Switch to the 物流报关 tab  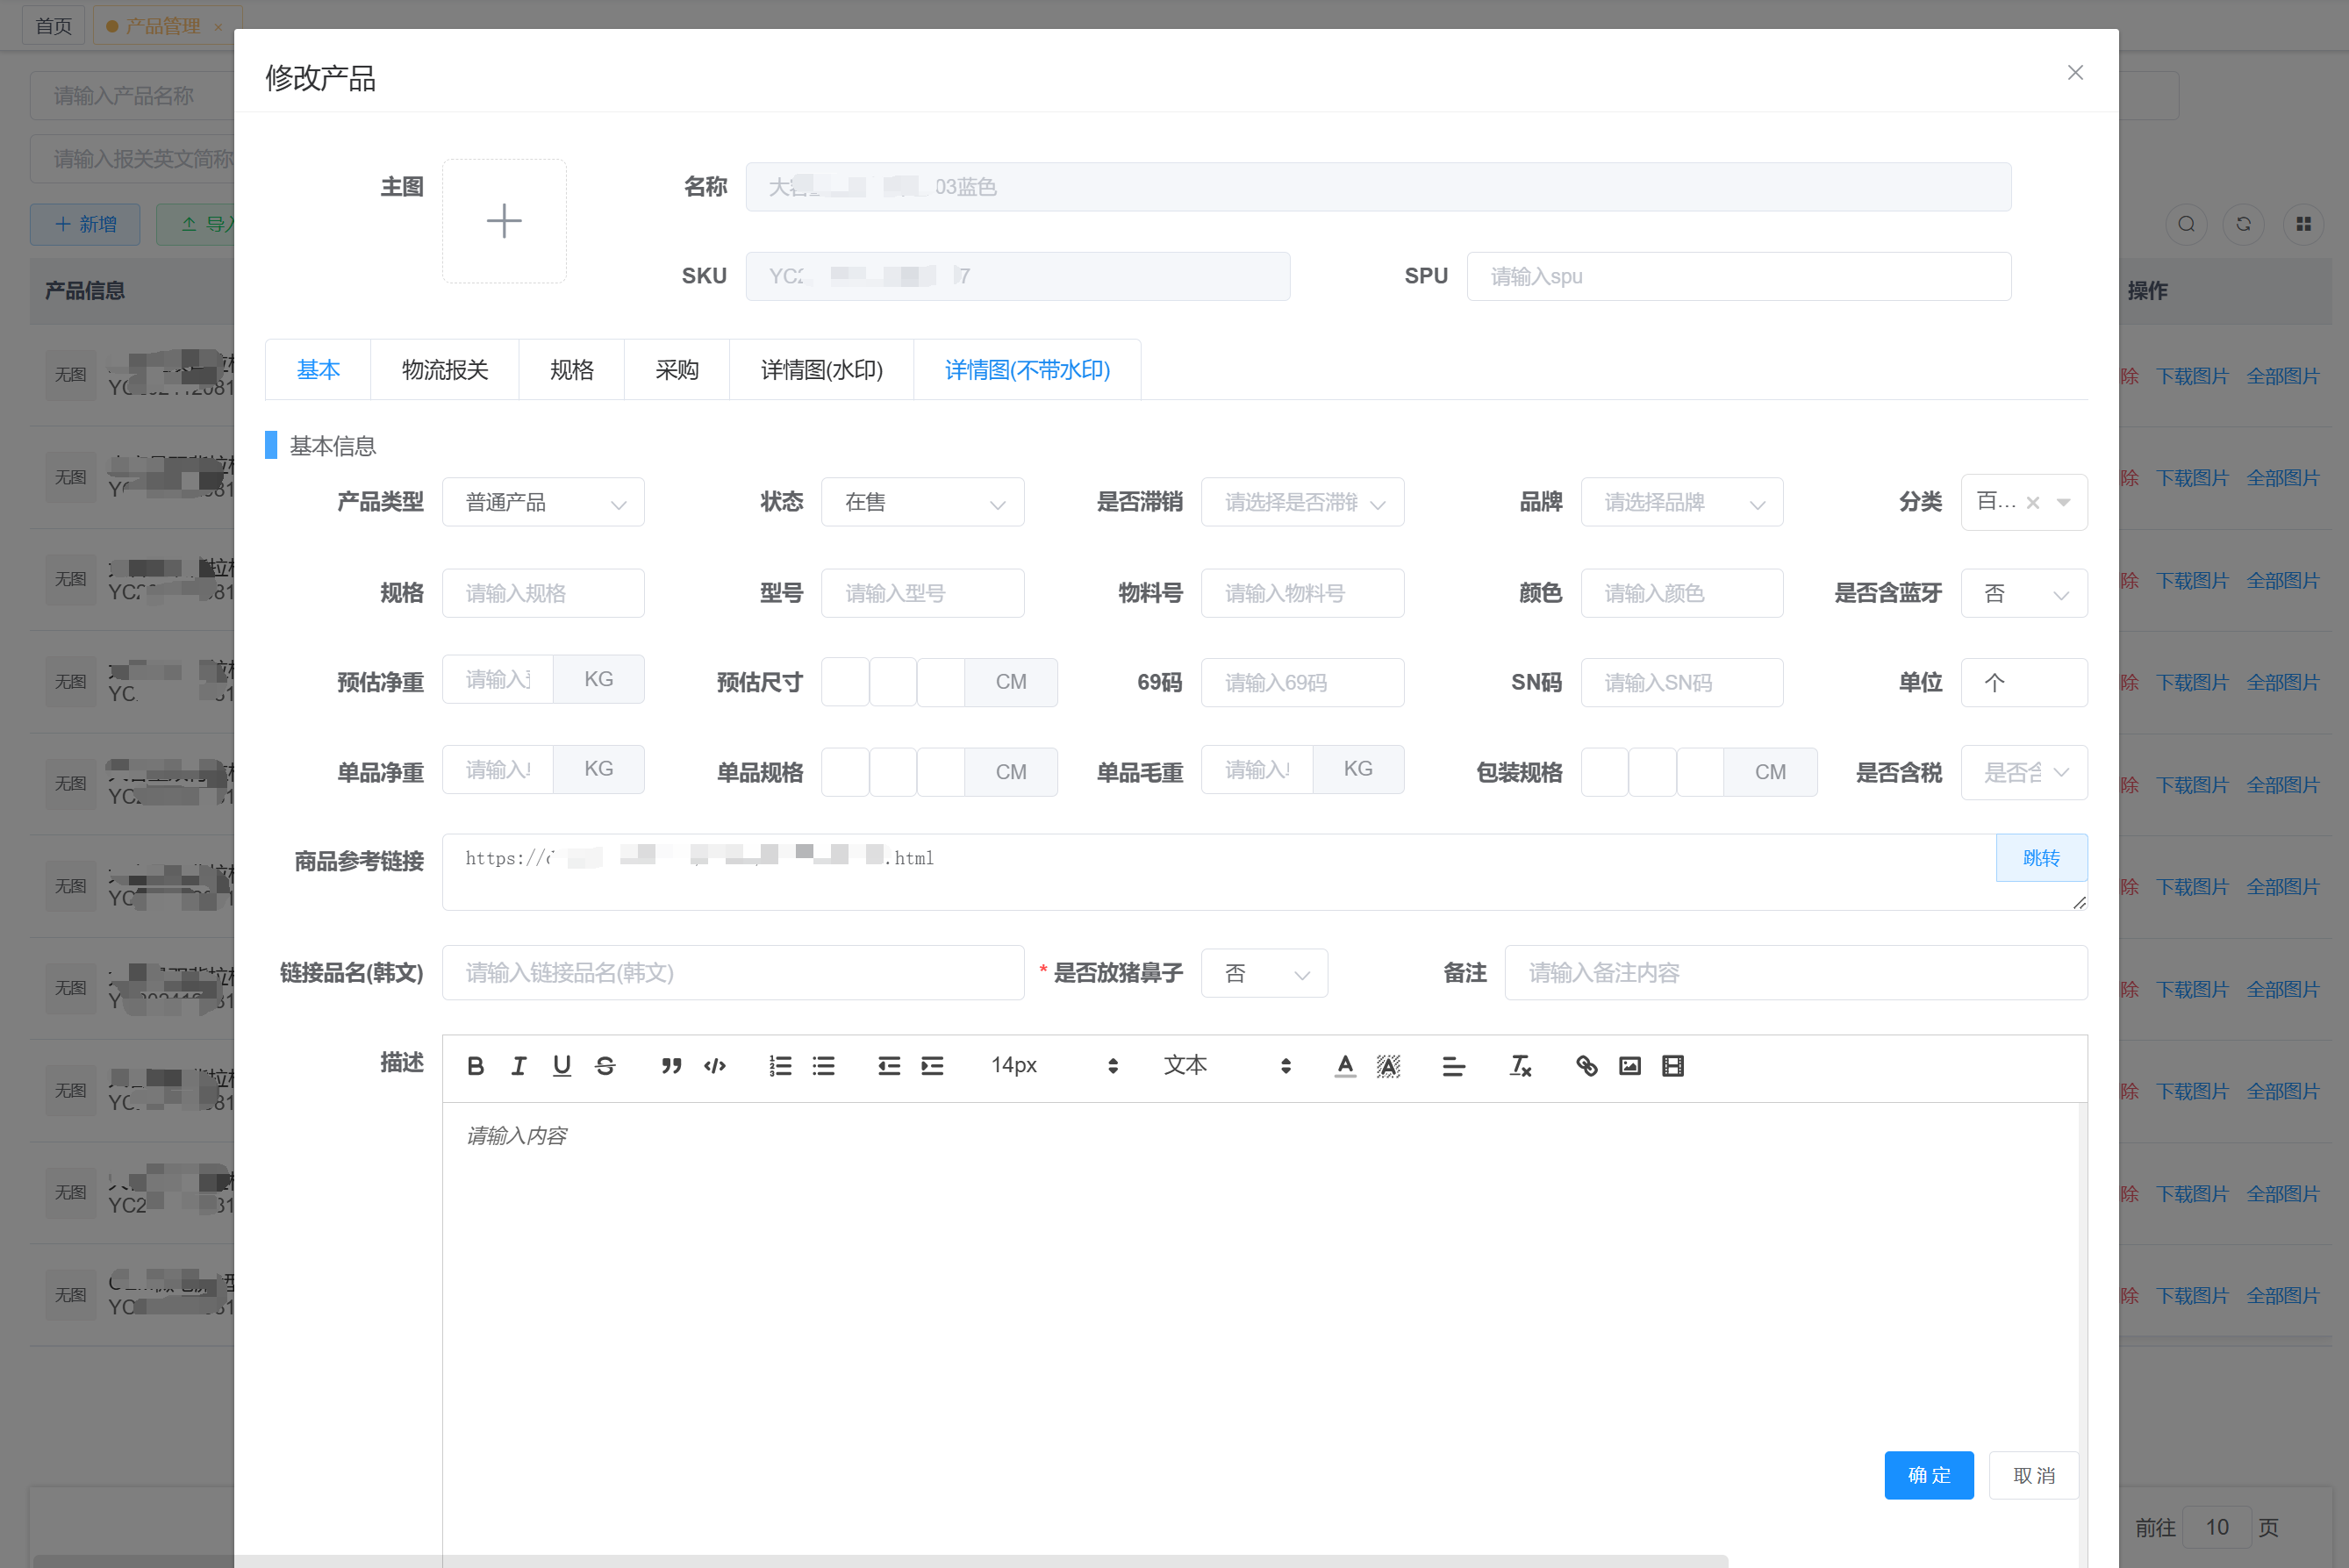444,370
